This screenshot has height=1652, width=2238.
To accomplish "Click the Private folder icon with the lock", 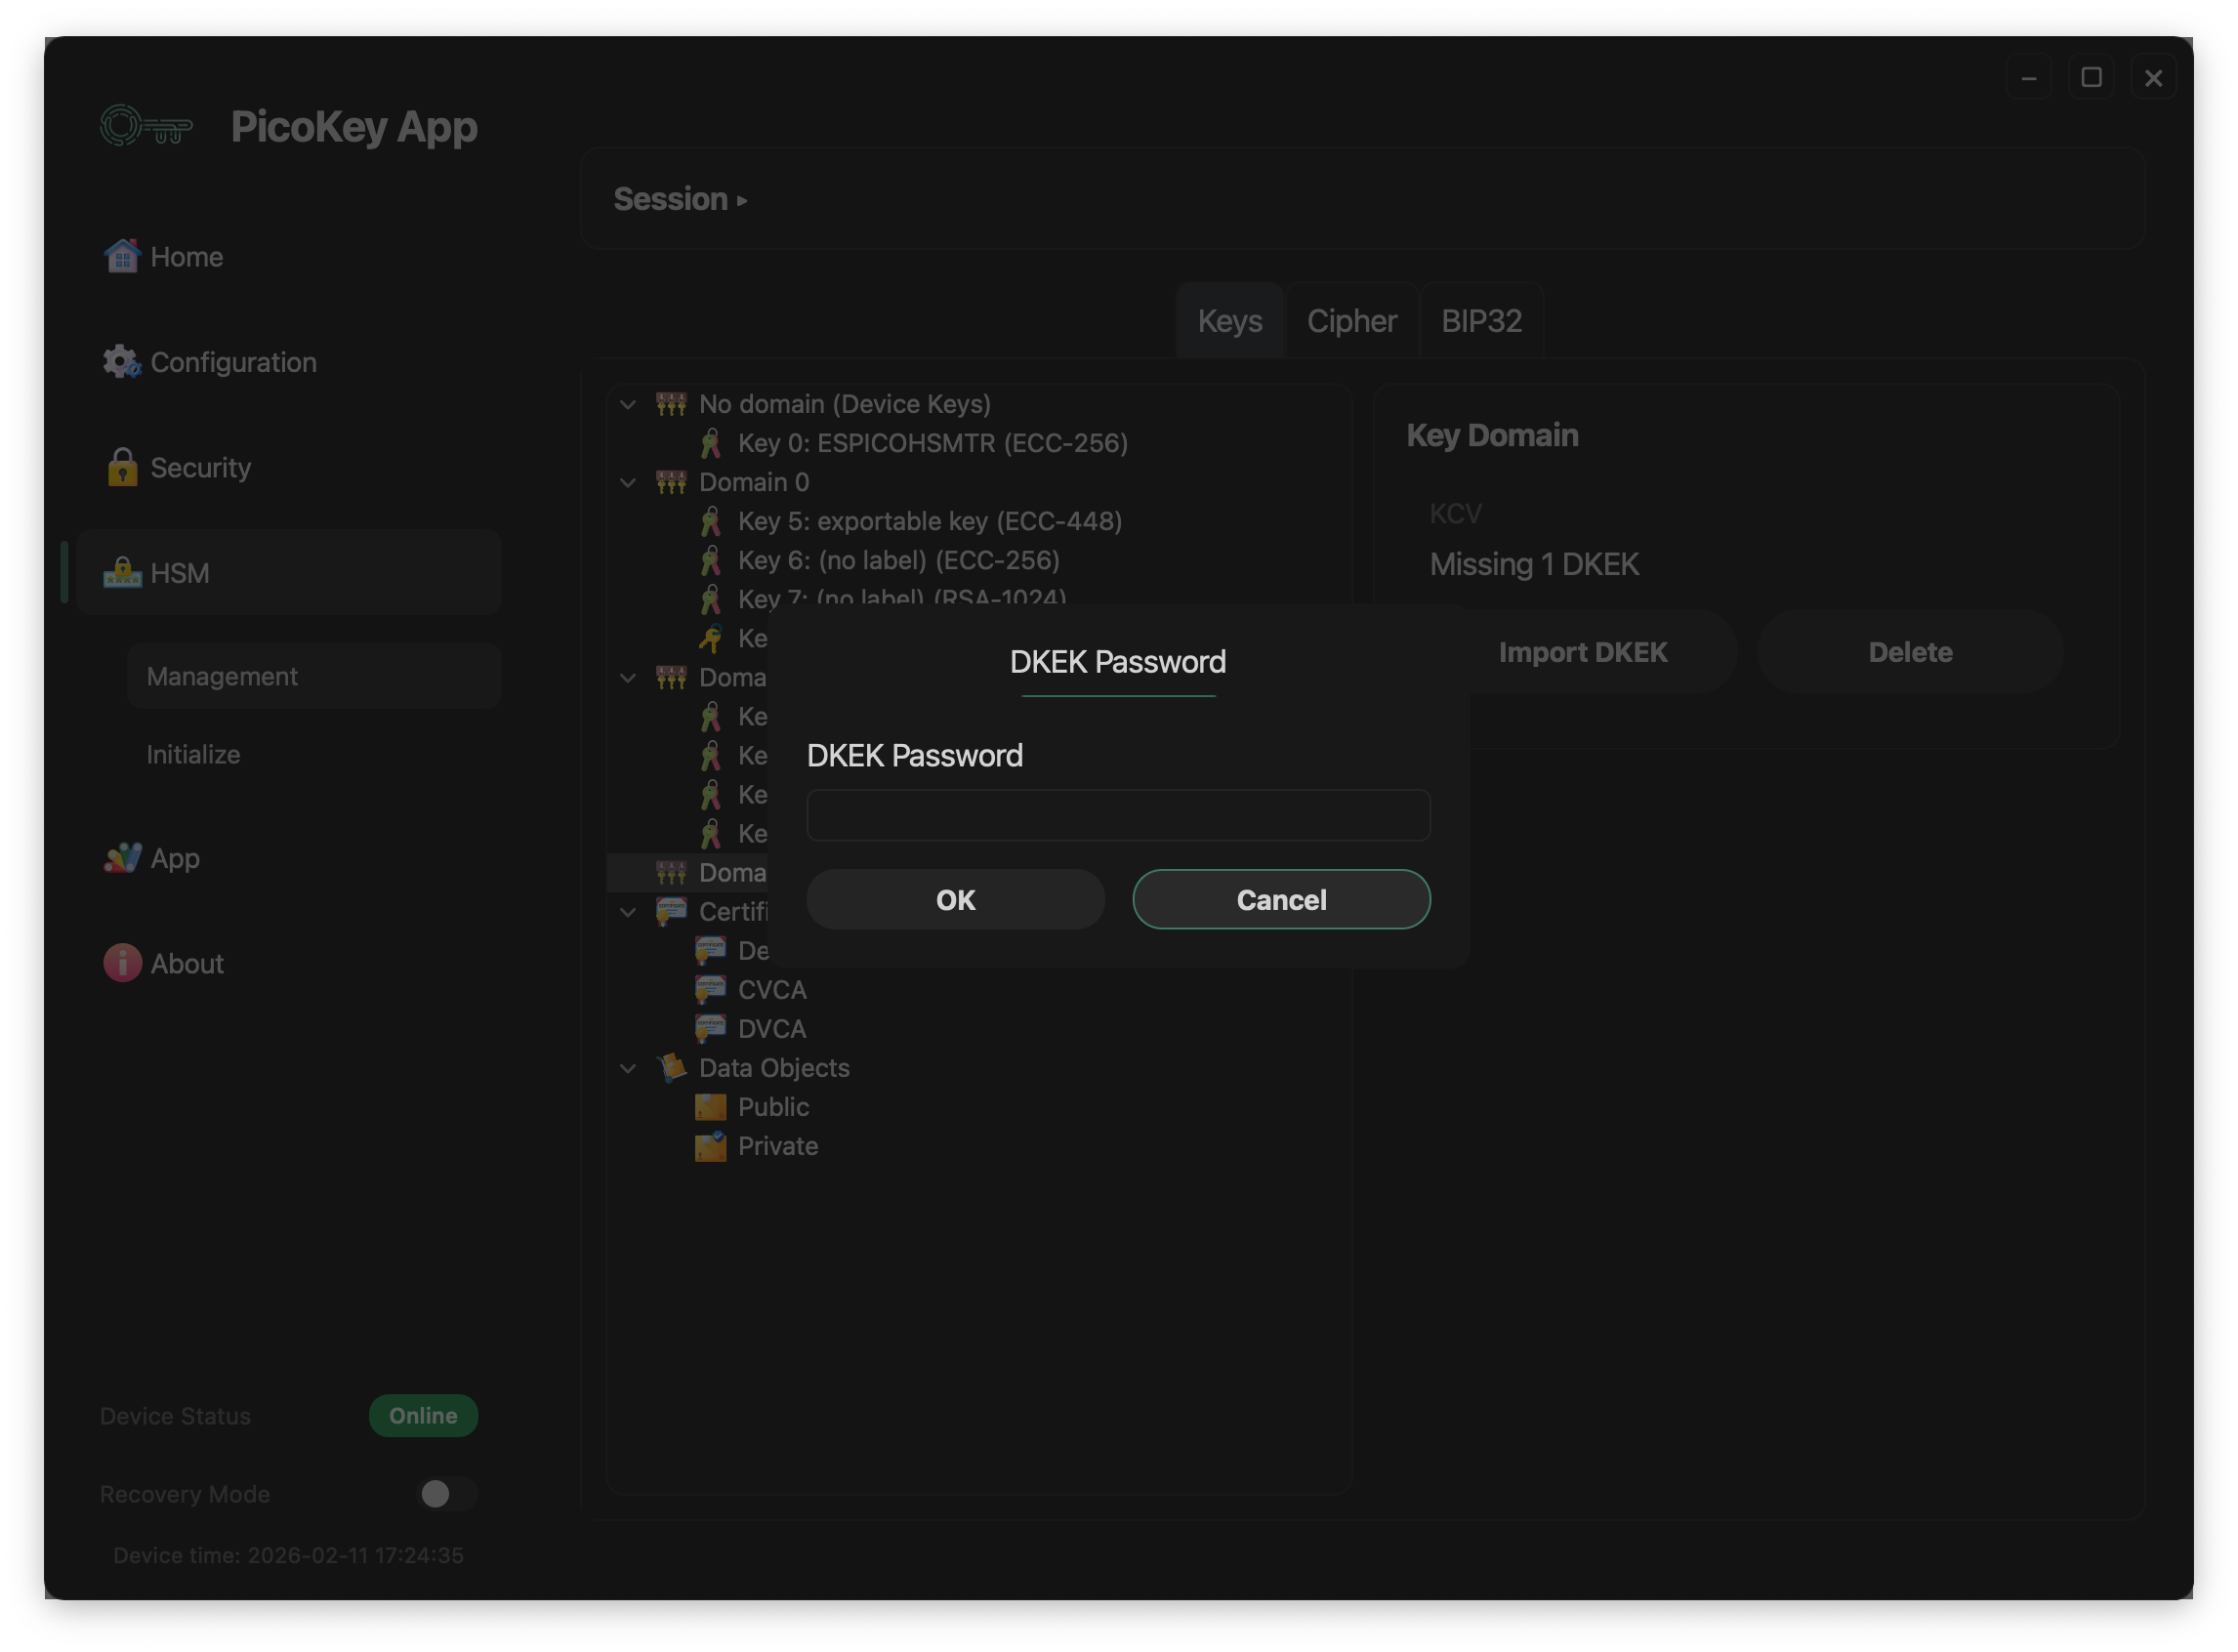I will tap(711, 1146).
